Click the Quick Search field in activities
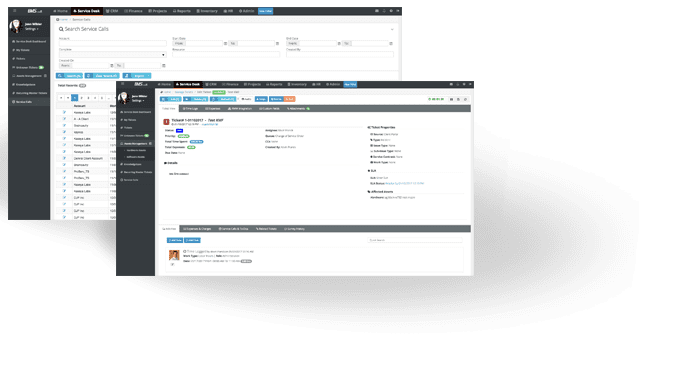682x382 pixels. pos(415,240)
